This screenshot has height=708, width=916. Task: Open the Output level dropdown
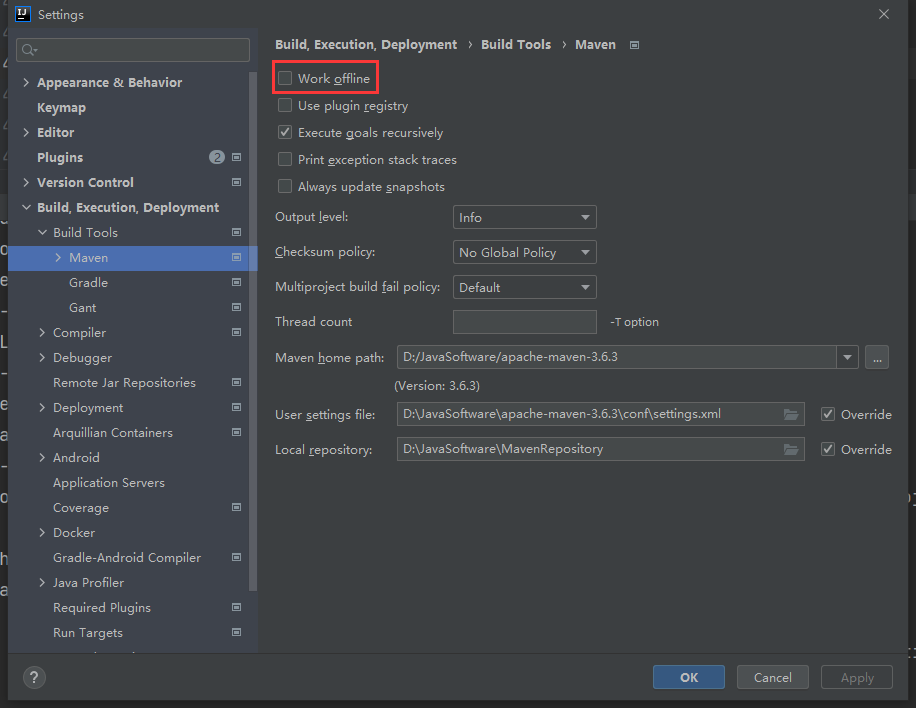click(x=525, y=217)
